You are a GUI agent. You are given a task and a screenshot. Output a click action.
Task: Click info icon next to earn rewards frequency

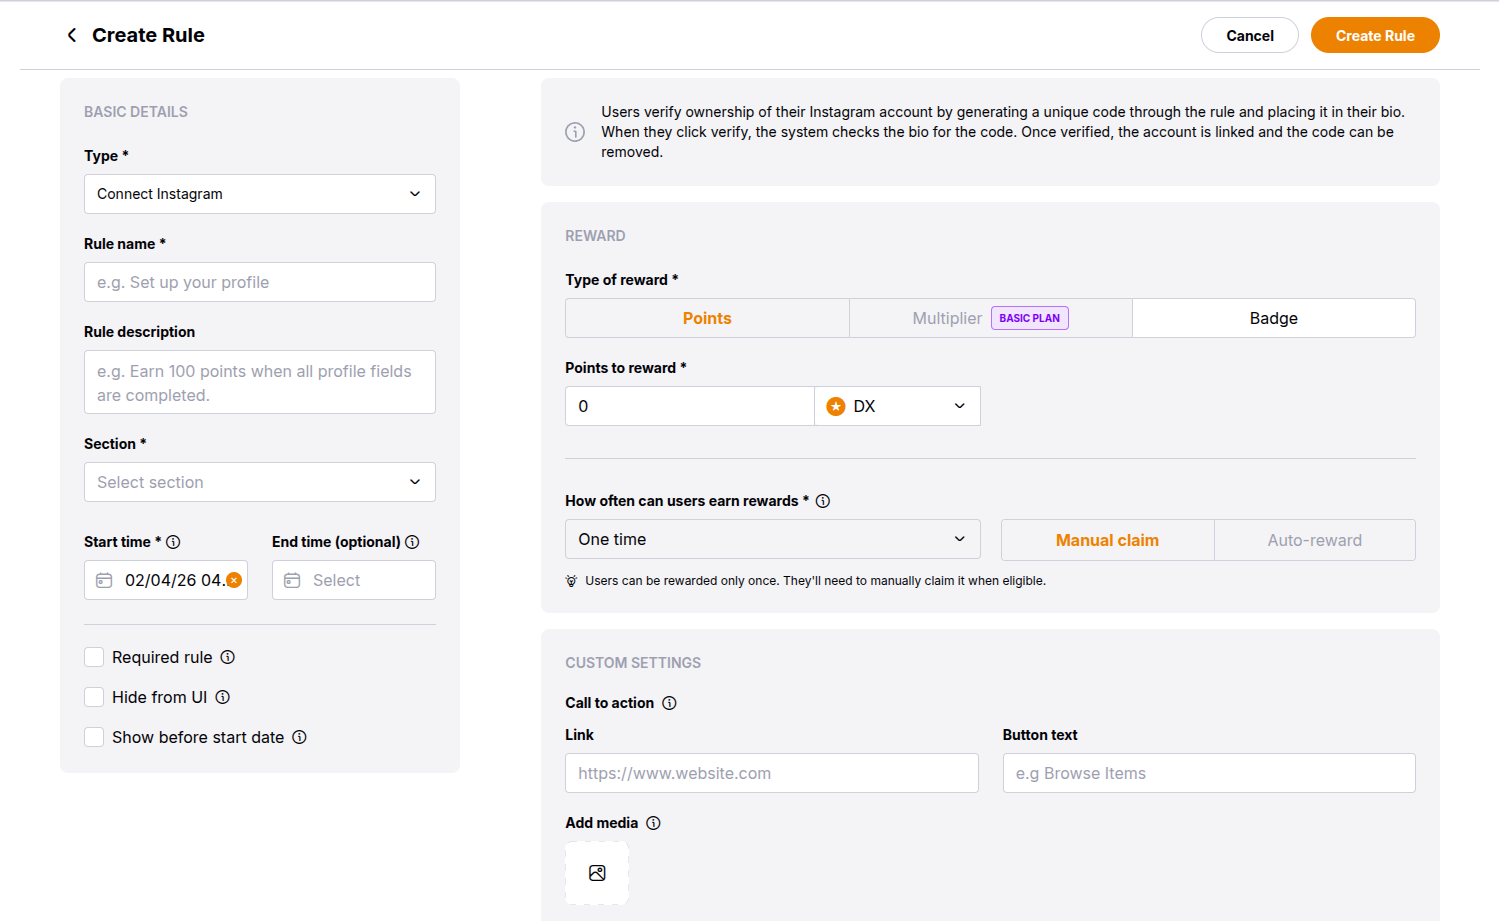coord(823,501)
